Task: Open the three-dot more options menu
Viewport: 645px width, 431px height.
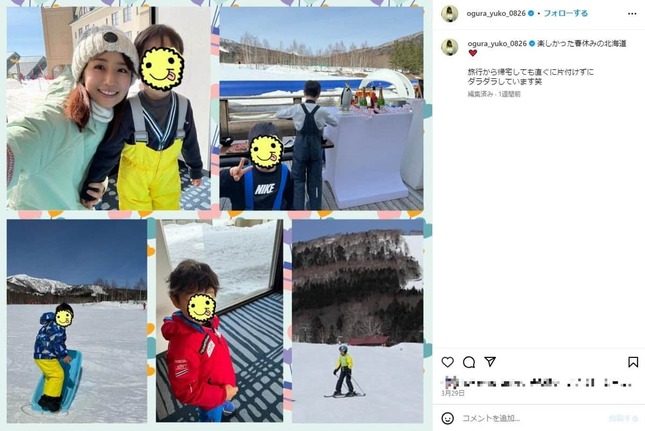Action: pyautogui.click(x=632, y=14)
